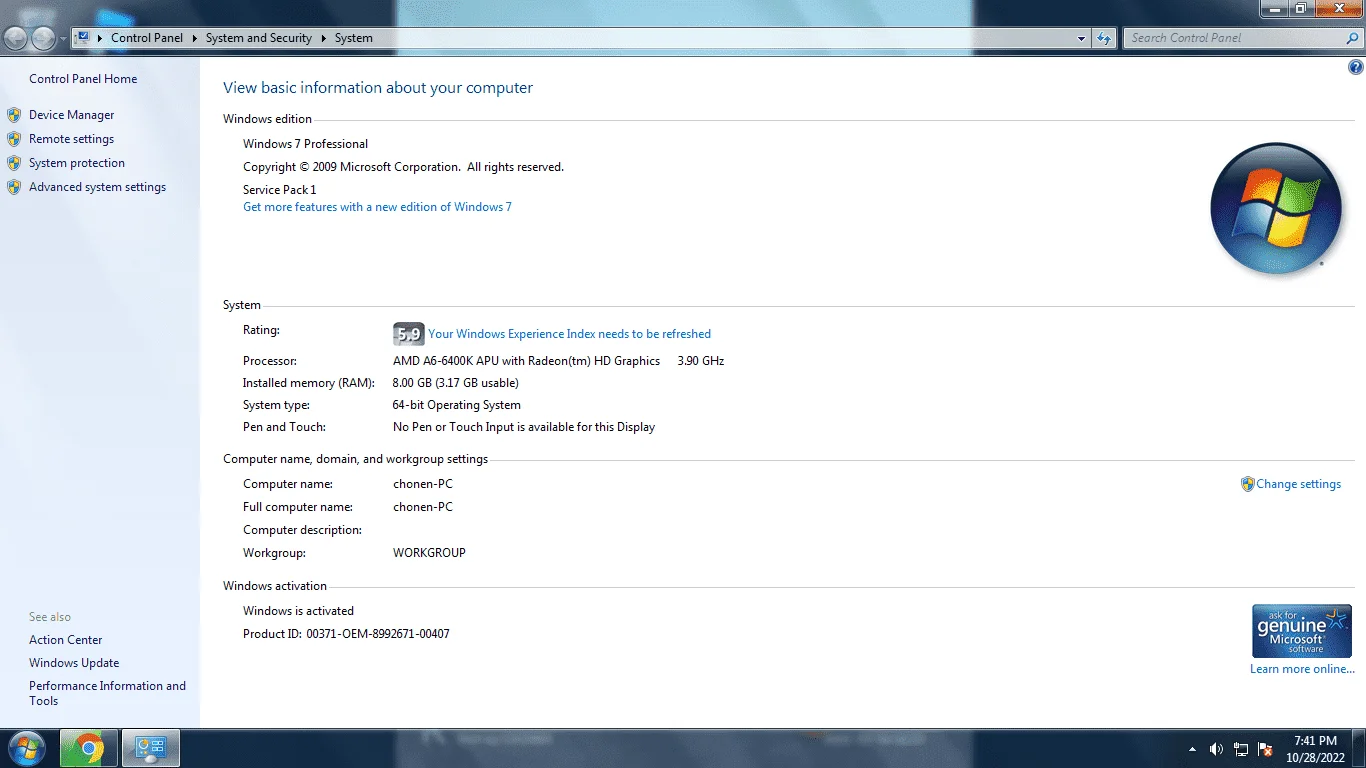
Task: Click the Change settings link
Action: pos(1298,484)
